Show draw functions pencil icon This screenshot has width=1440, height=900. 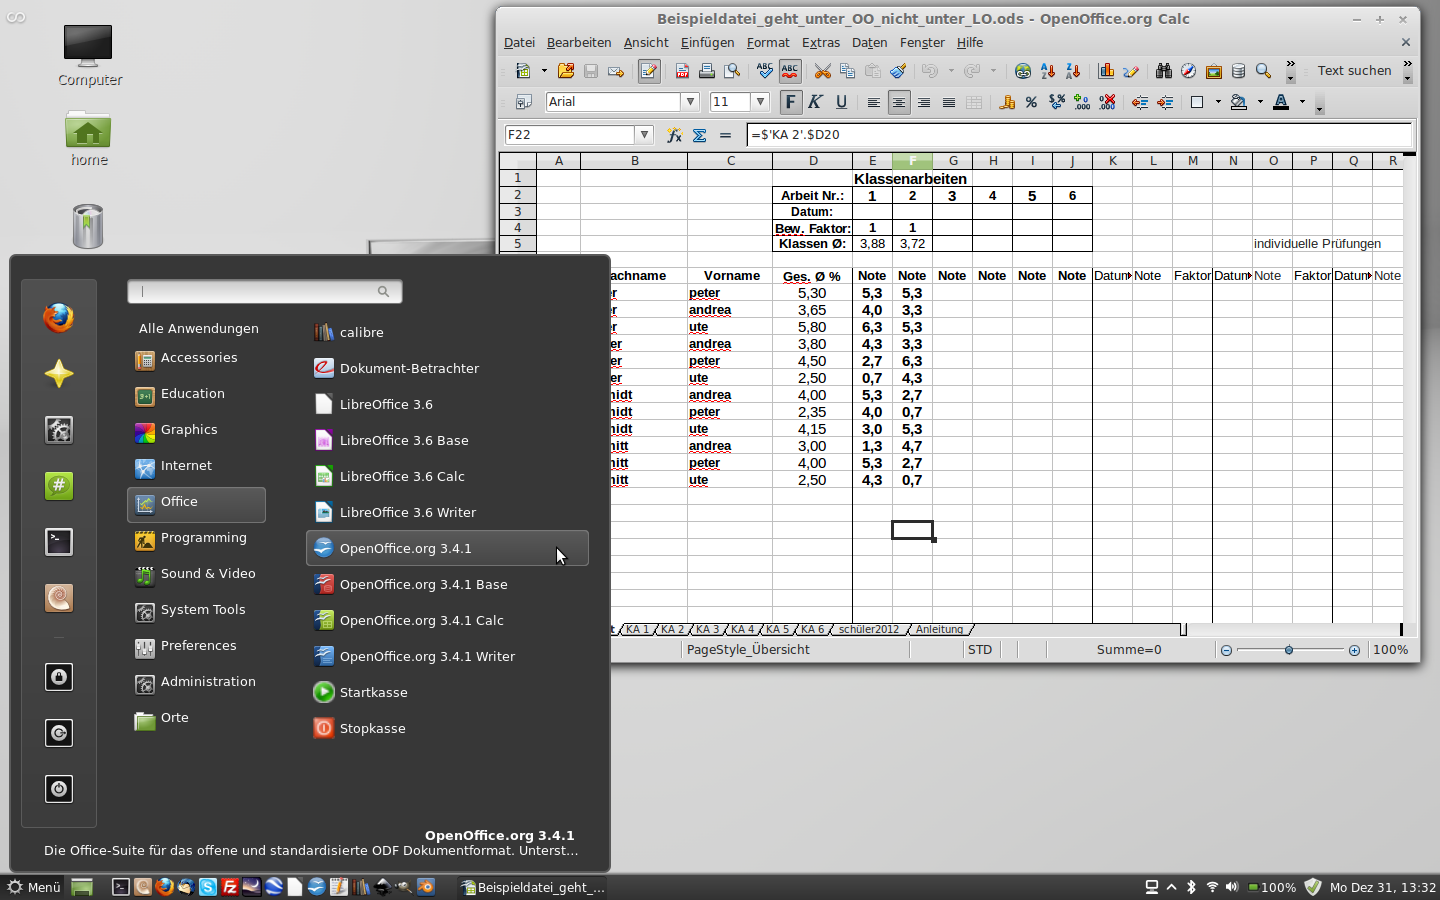click(x=1131, y=71)
